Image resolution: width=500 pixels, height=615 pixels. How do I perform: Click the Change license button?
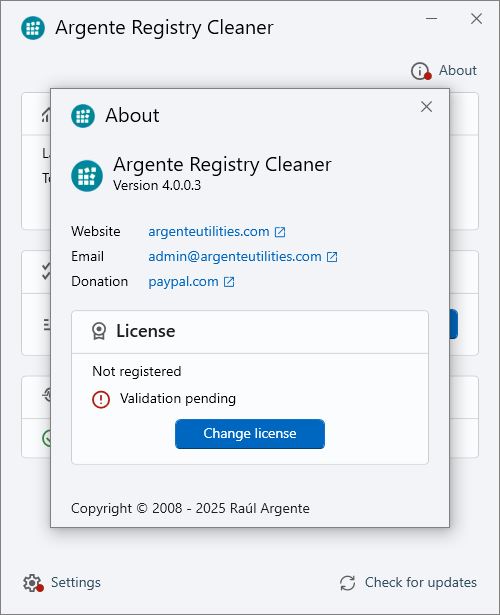[250, 434]
